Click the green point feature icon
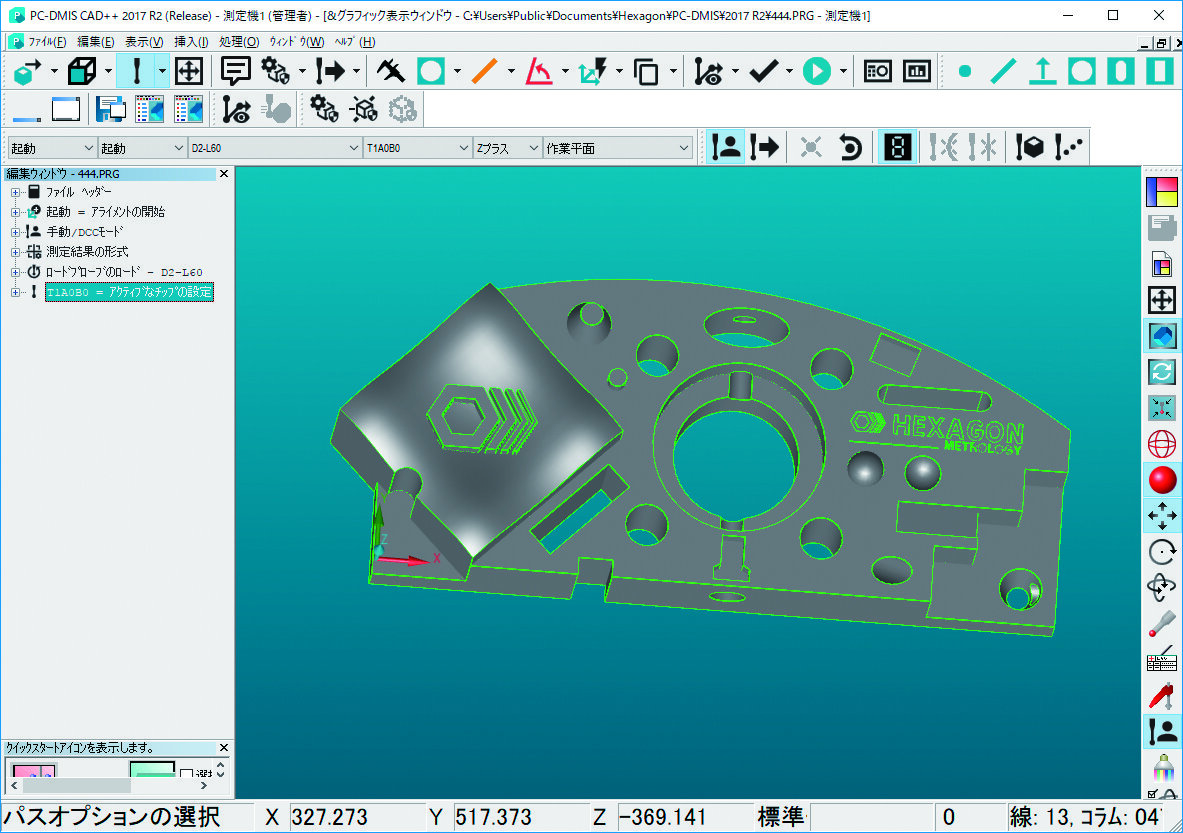This screenshot has width=1183, height=833. point(964,72)
